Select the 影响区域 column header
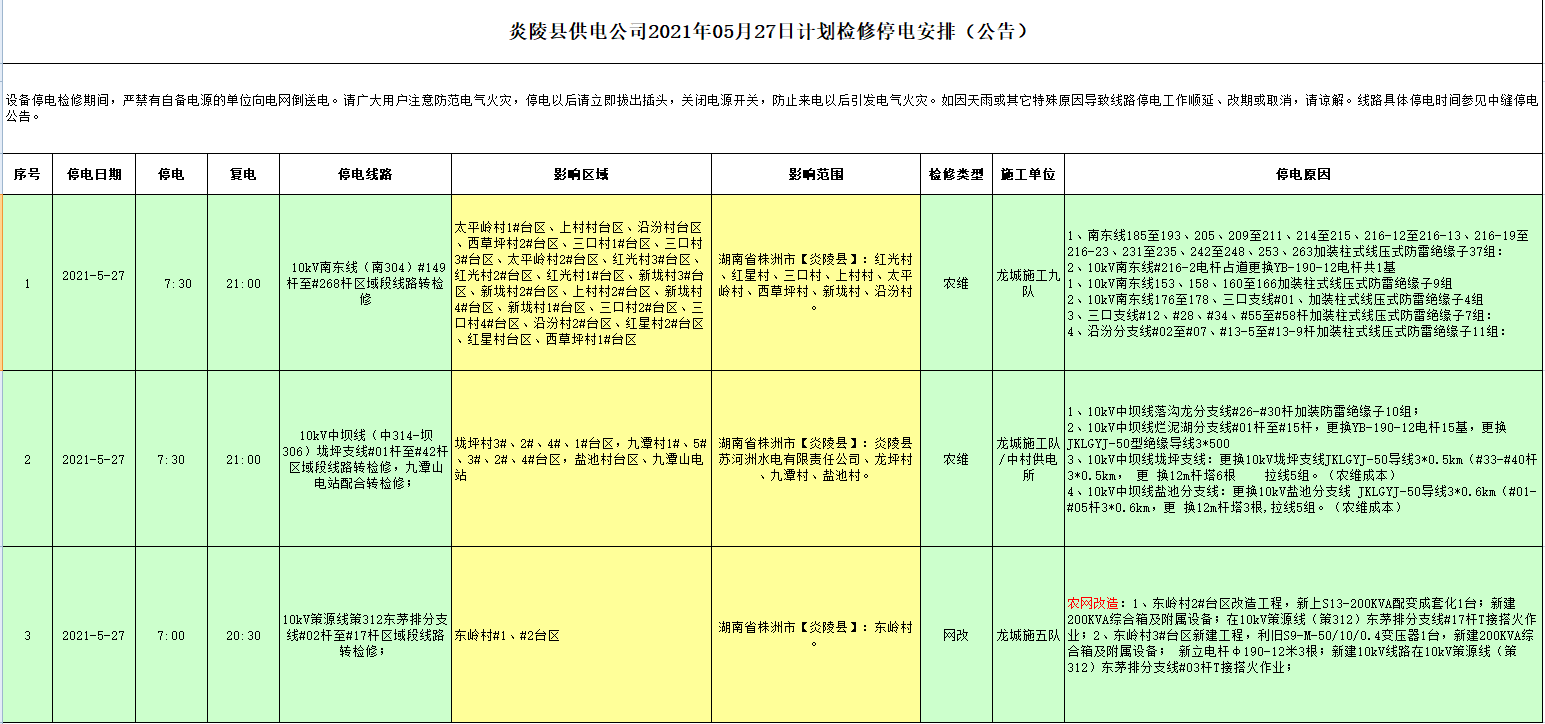This screenshot has height=724, width=1545. click(581, 174)
